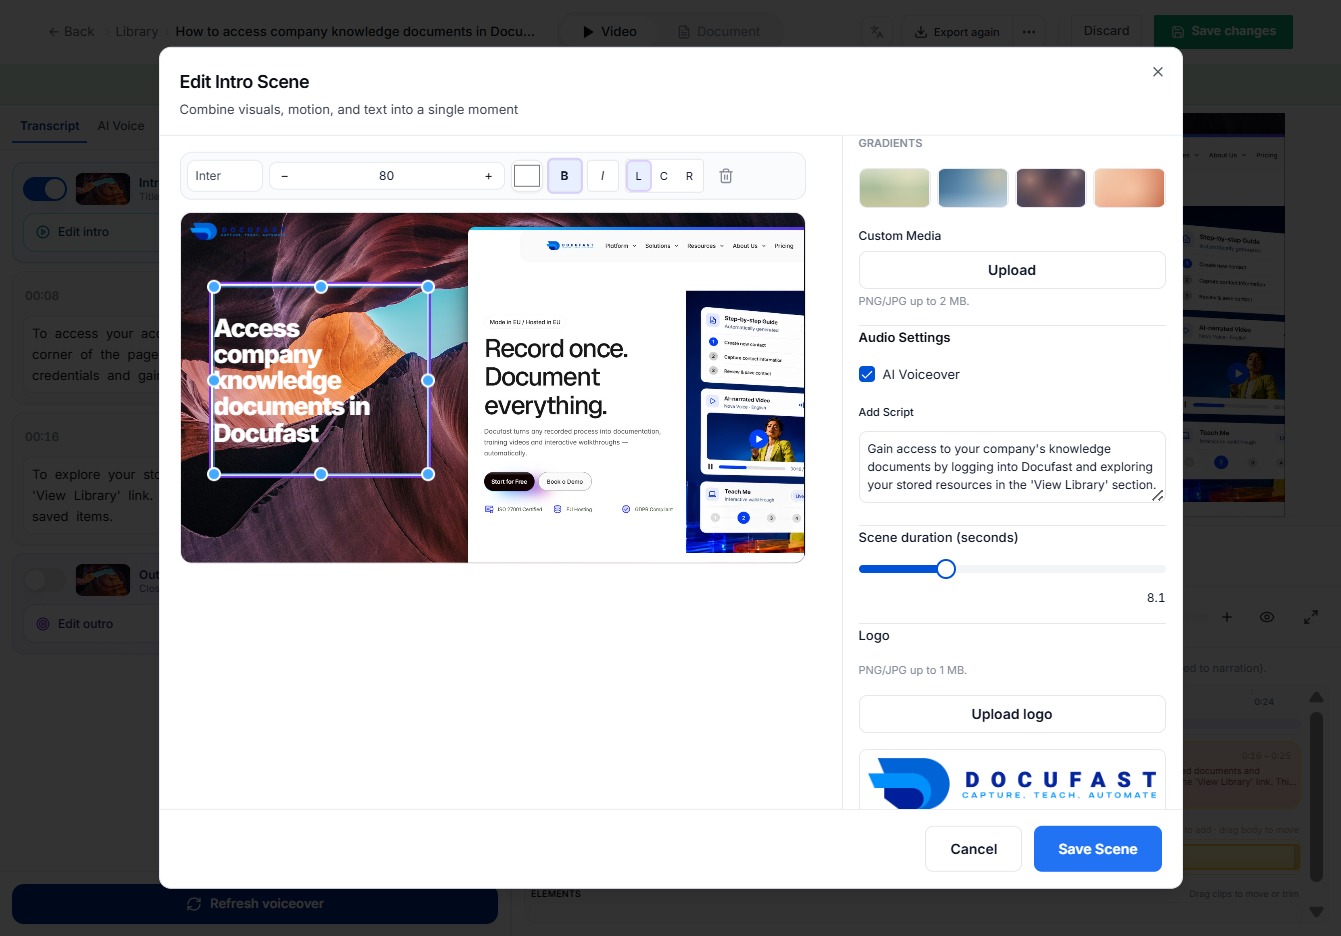The height and width of the screenshot is (936, 1341).
Task: Select the dark purple gradient background
Action: coord(1051,188)
